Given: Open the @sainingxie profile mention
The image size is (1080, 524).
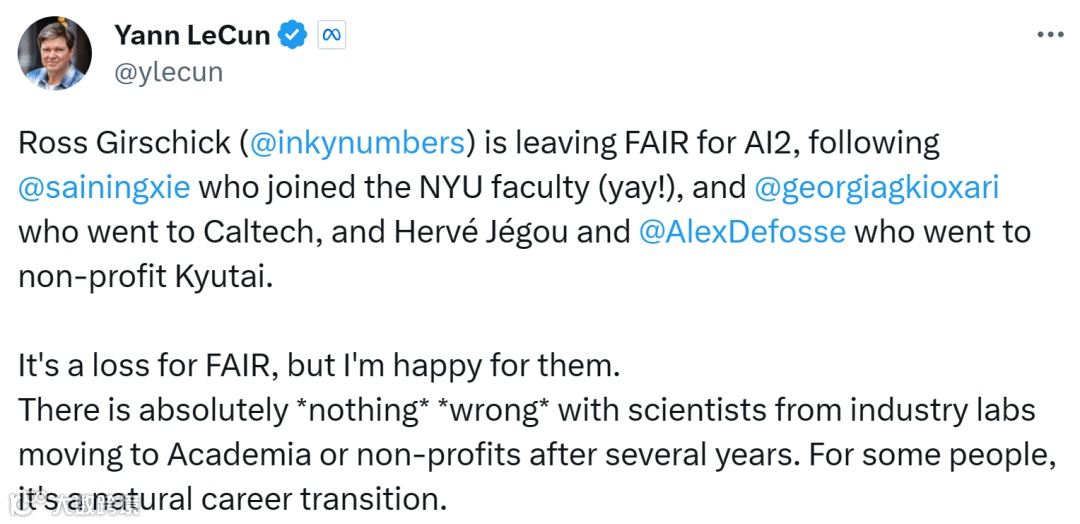Looking at the screenshot, I should pyautogui.click(x=104, y=187).
